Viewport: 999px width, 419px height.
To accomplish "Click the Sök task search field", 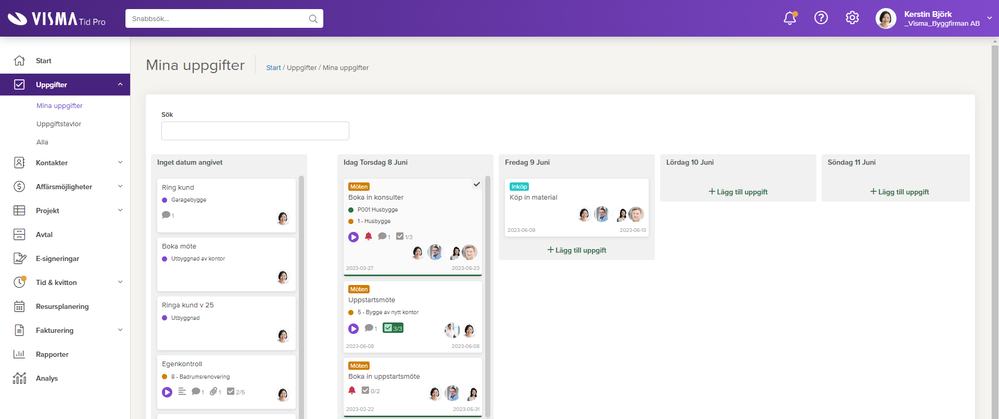I will 255,131.
